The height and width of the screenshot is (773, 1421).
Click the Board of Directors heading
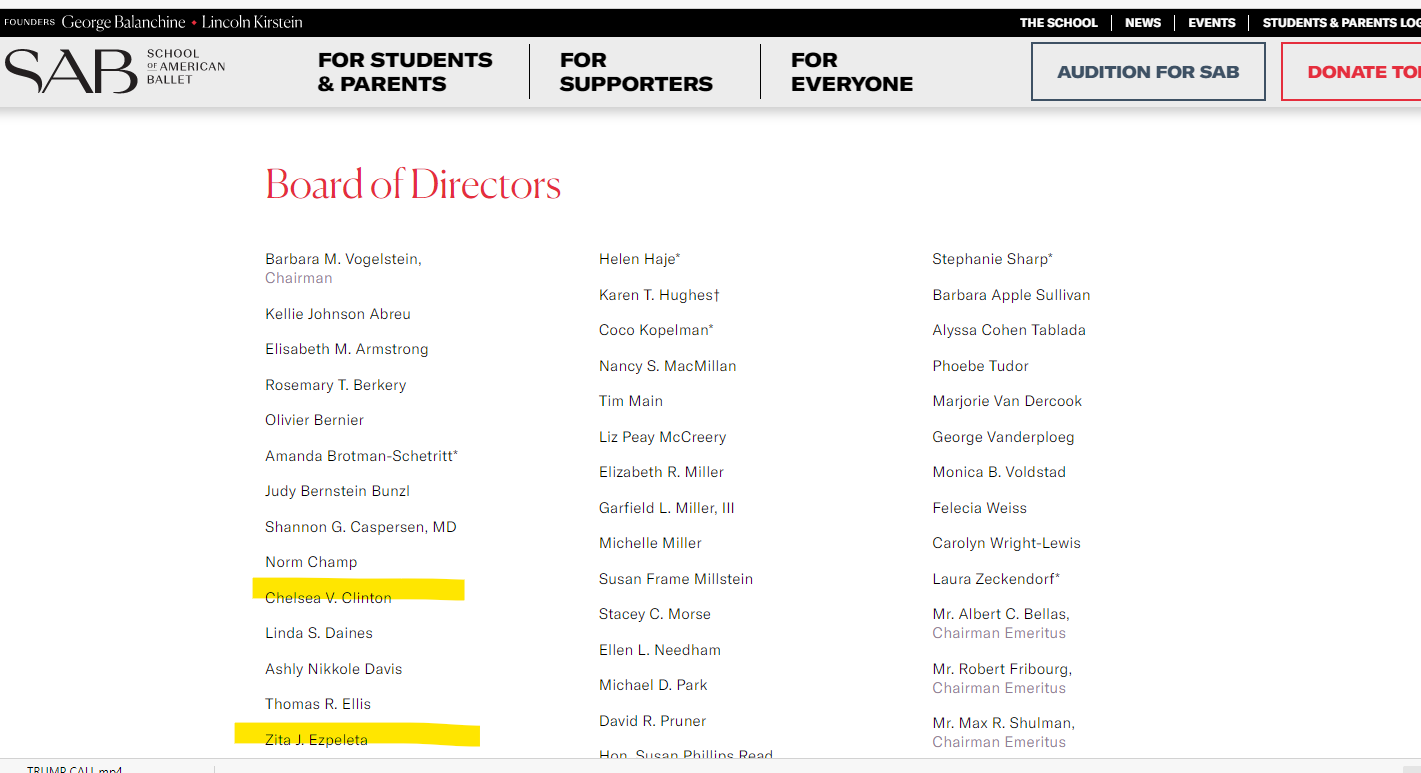(413, 184)
